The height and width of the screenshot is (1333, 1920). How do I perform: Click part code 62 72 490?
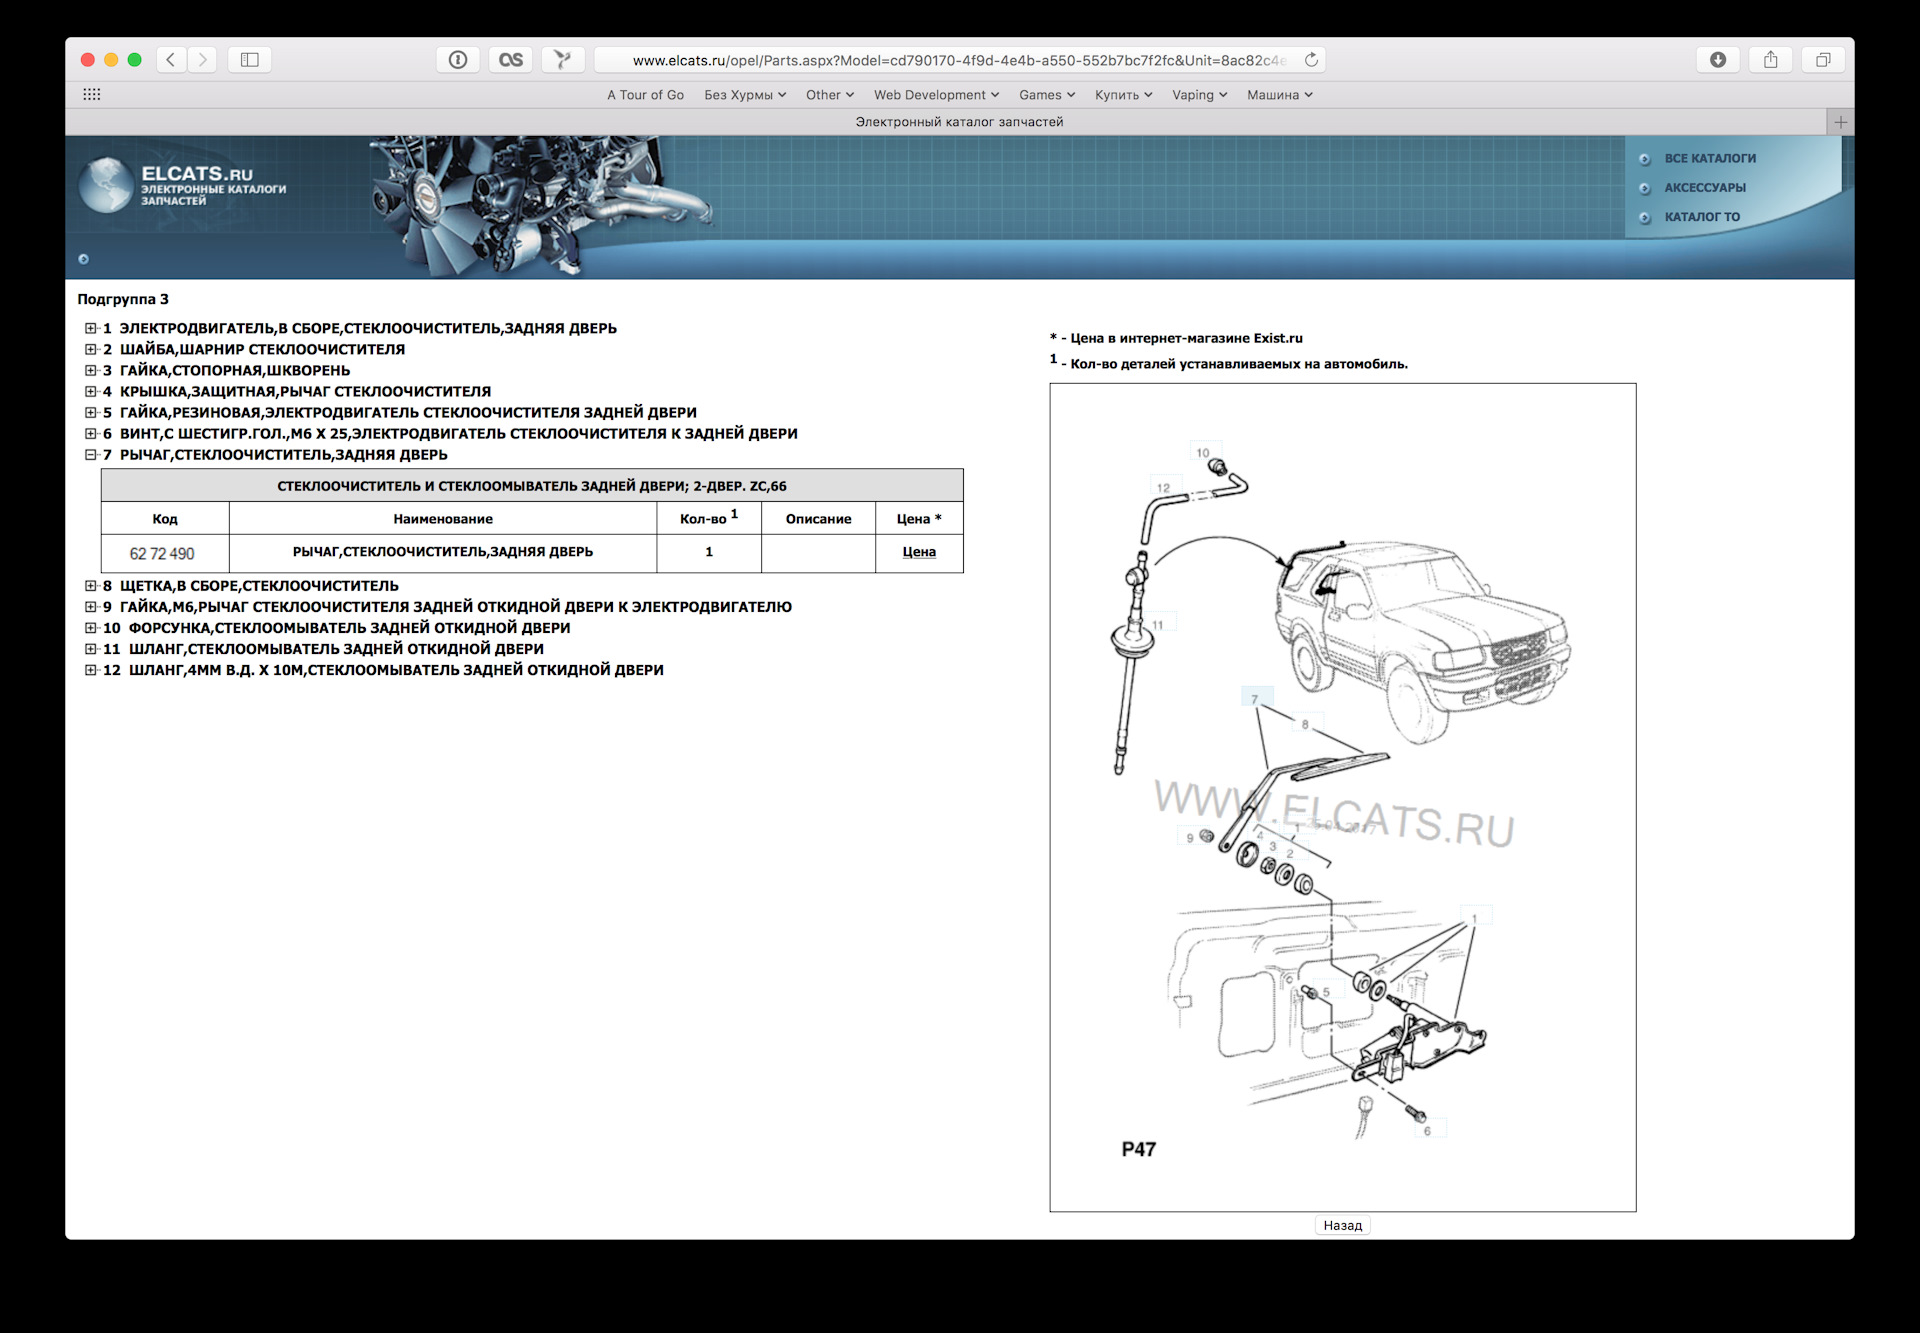click(162, 553)
